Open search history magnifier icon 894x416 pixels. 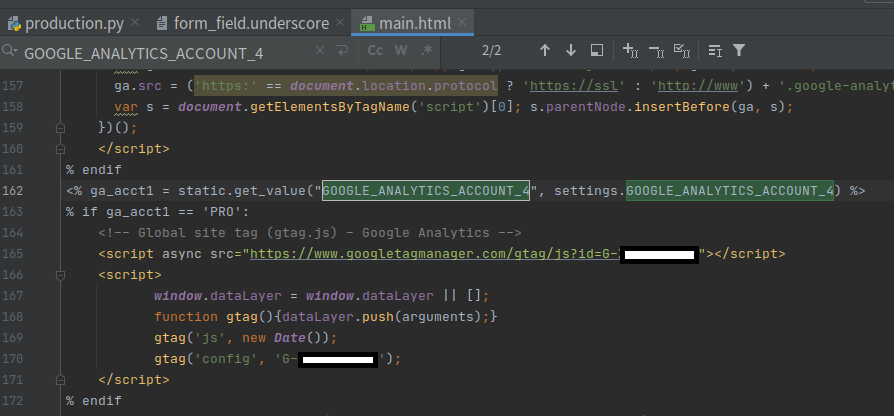(9, 51)
